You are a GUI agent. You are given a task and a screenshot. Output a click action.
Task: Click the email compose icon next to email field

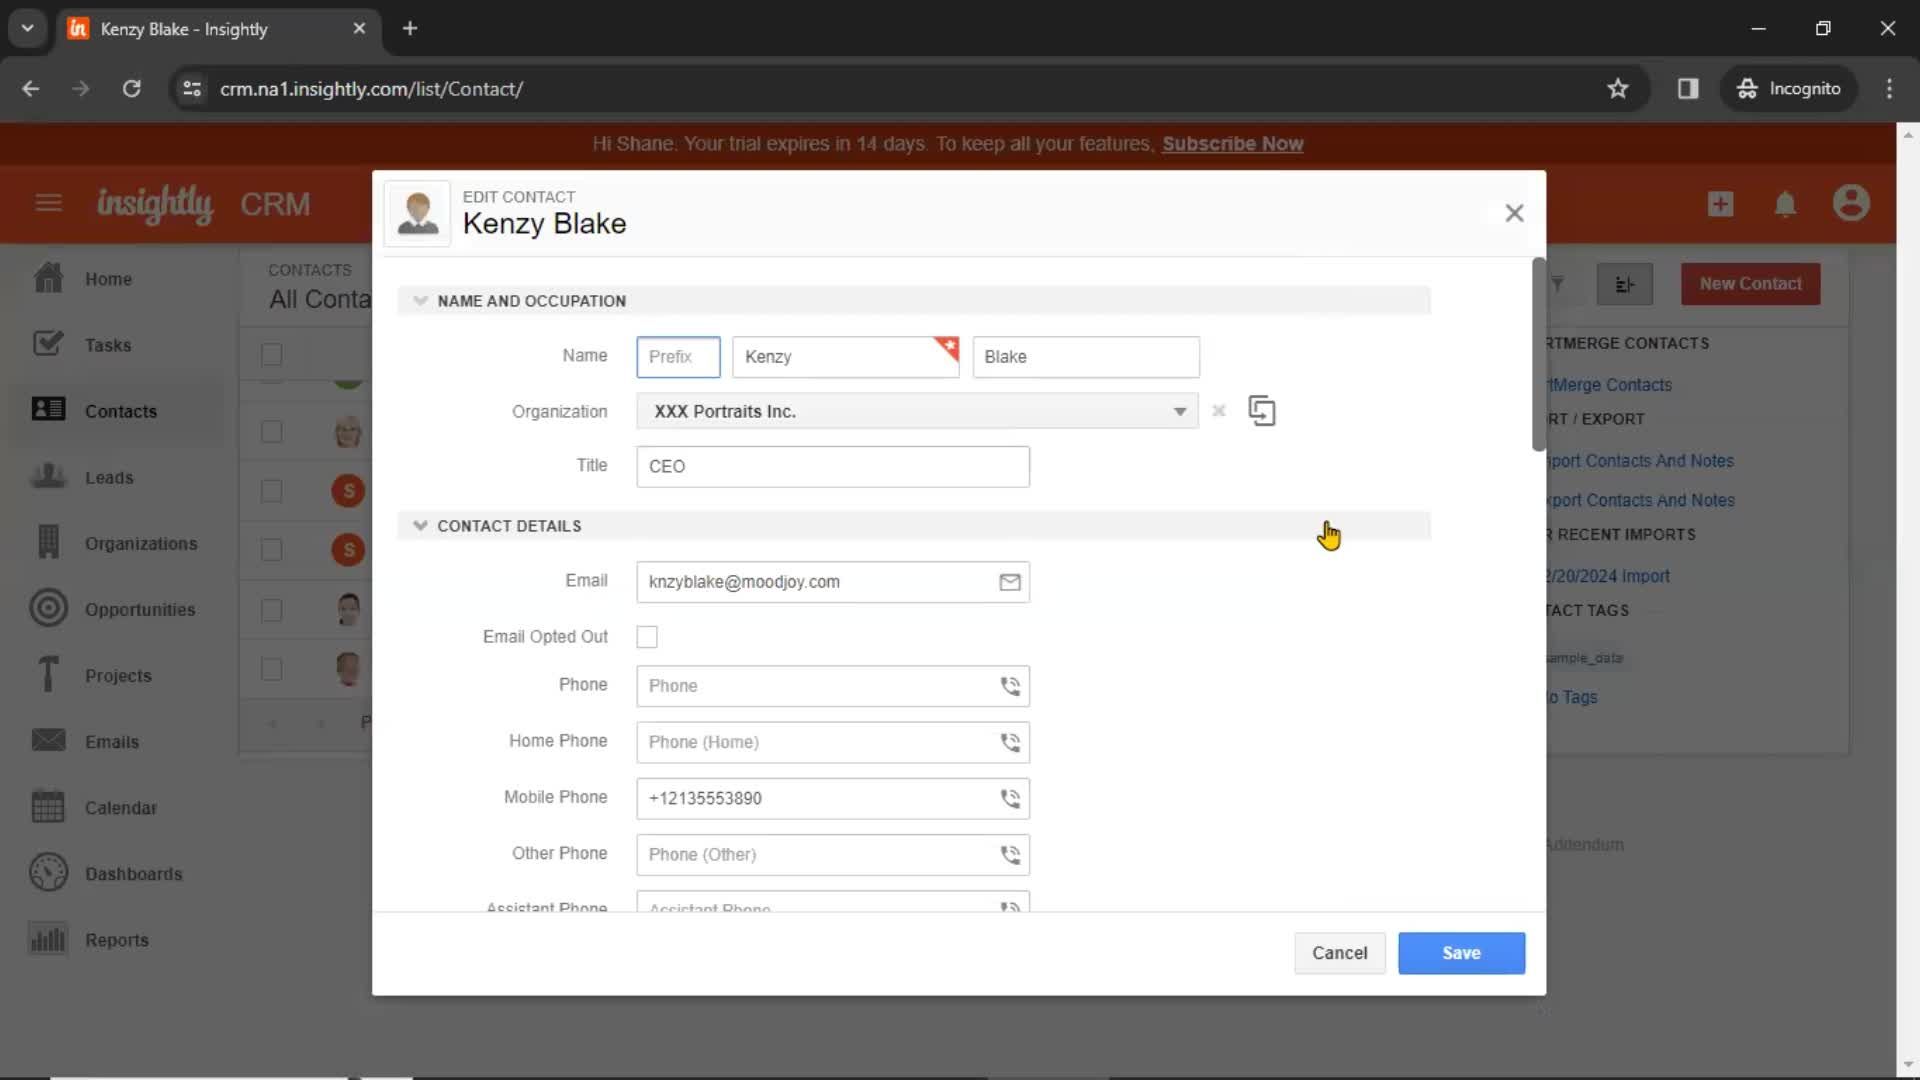click(1009, 582)
